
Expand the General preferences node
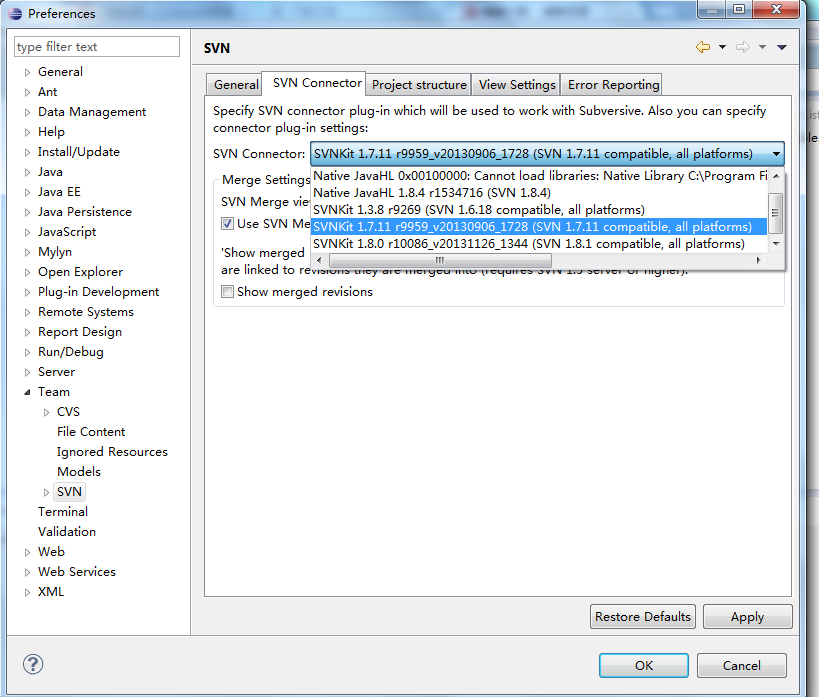click(x=28, y=72)
